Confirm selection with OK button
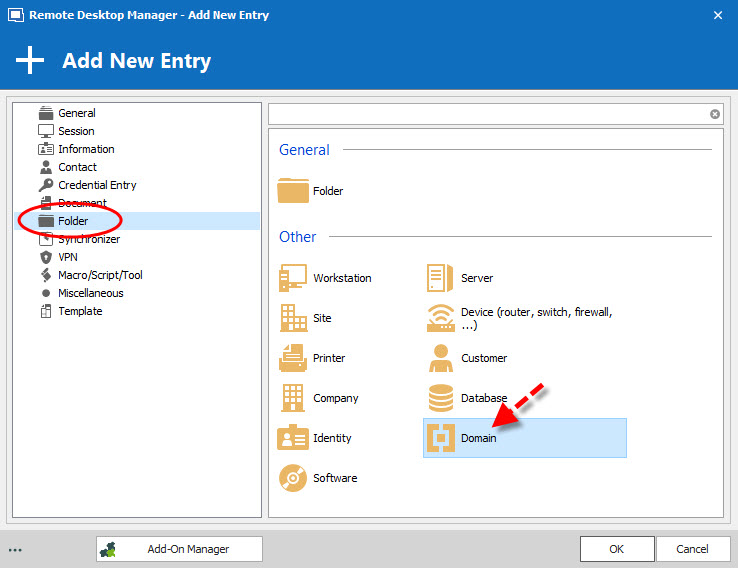 (x=616, y=549)
